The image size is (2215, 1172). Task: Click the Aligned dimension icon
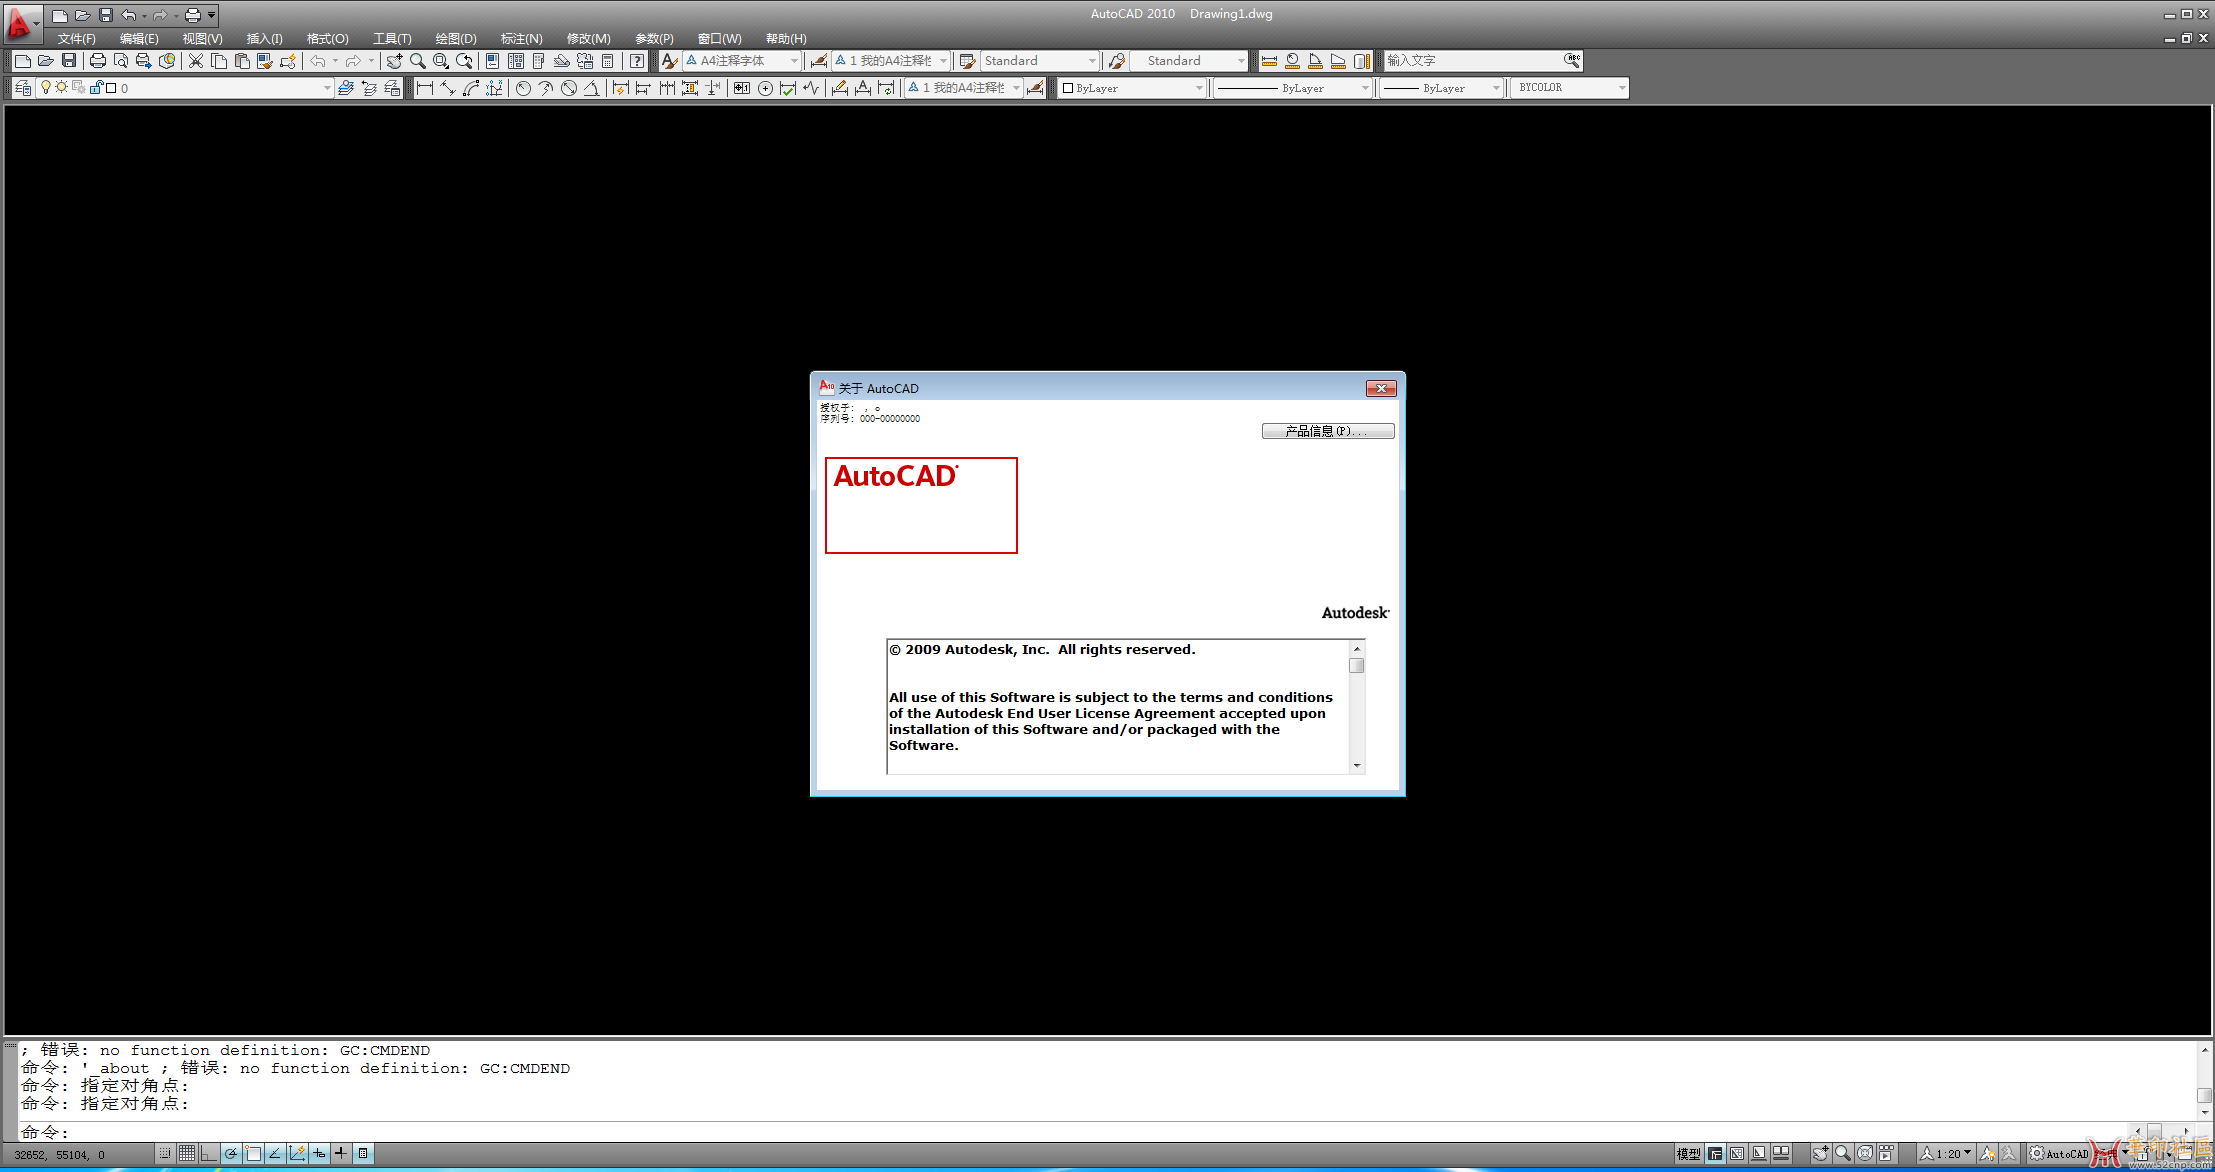448,88
